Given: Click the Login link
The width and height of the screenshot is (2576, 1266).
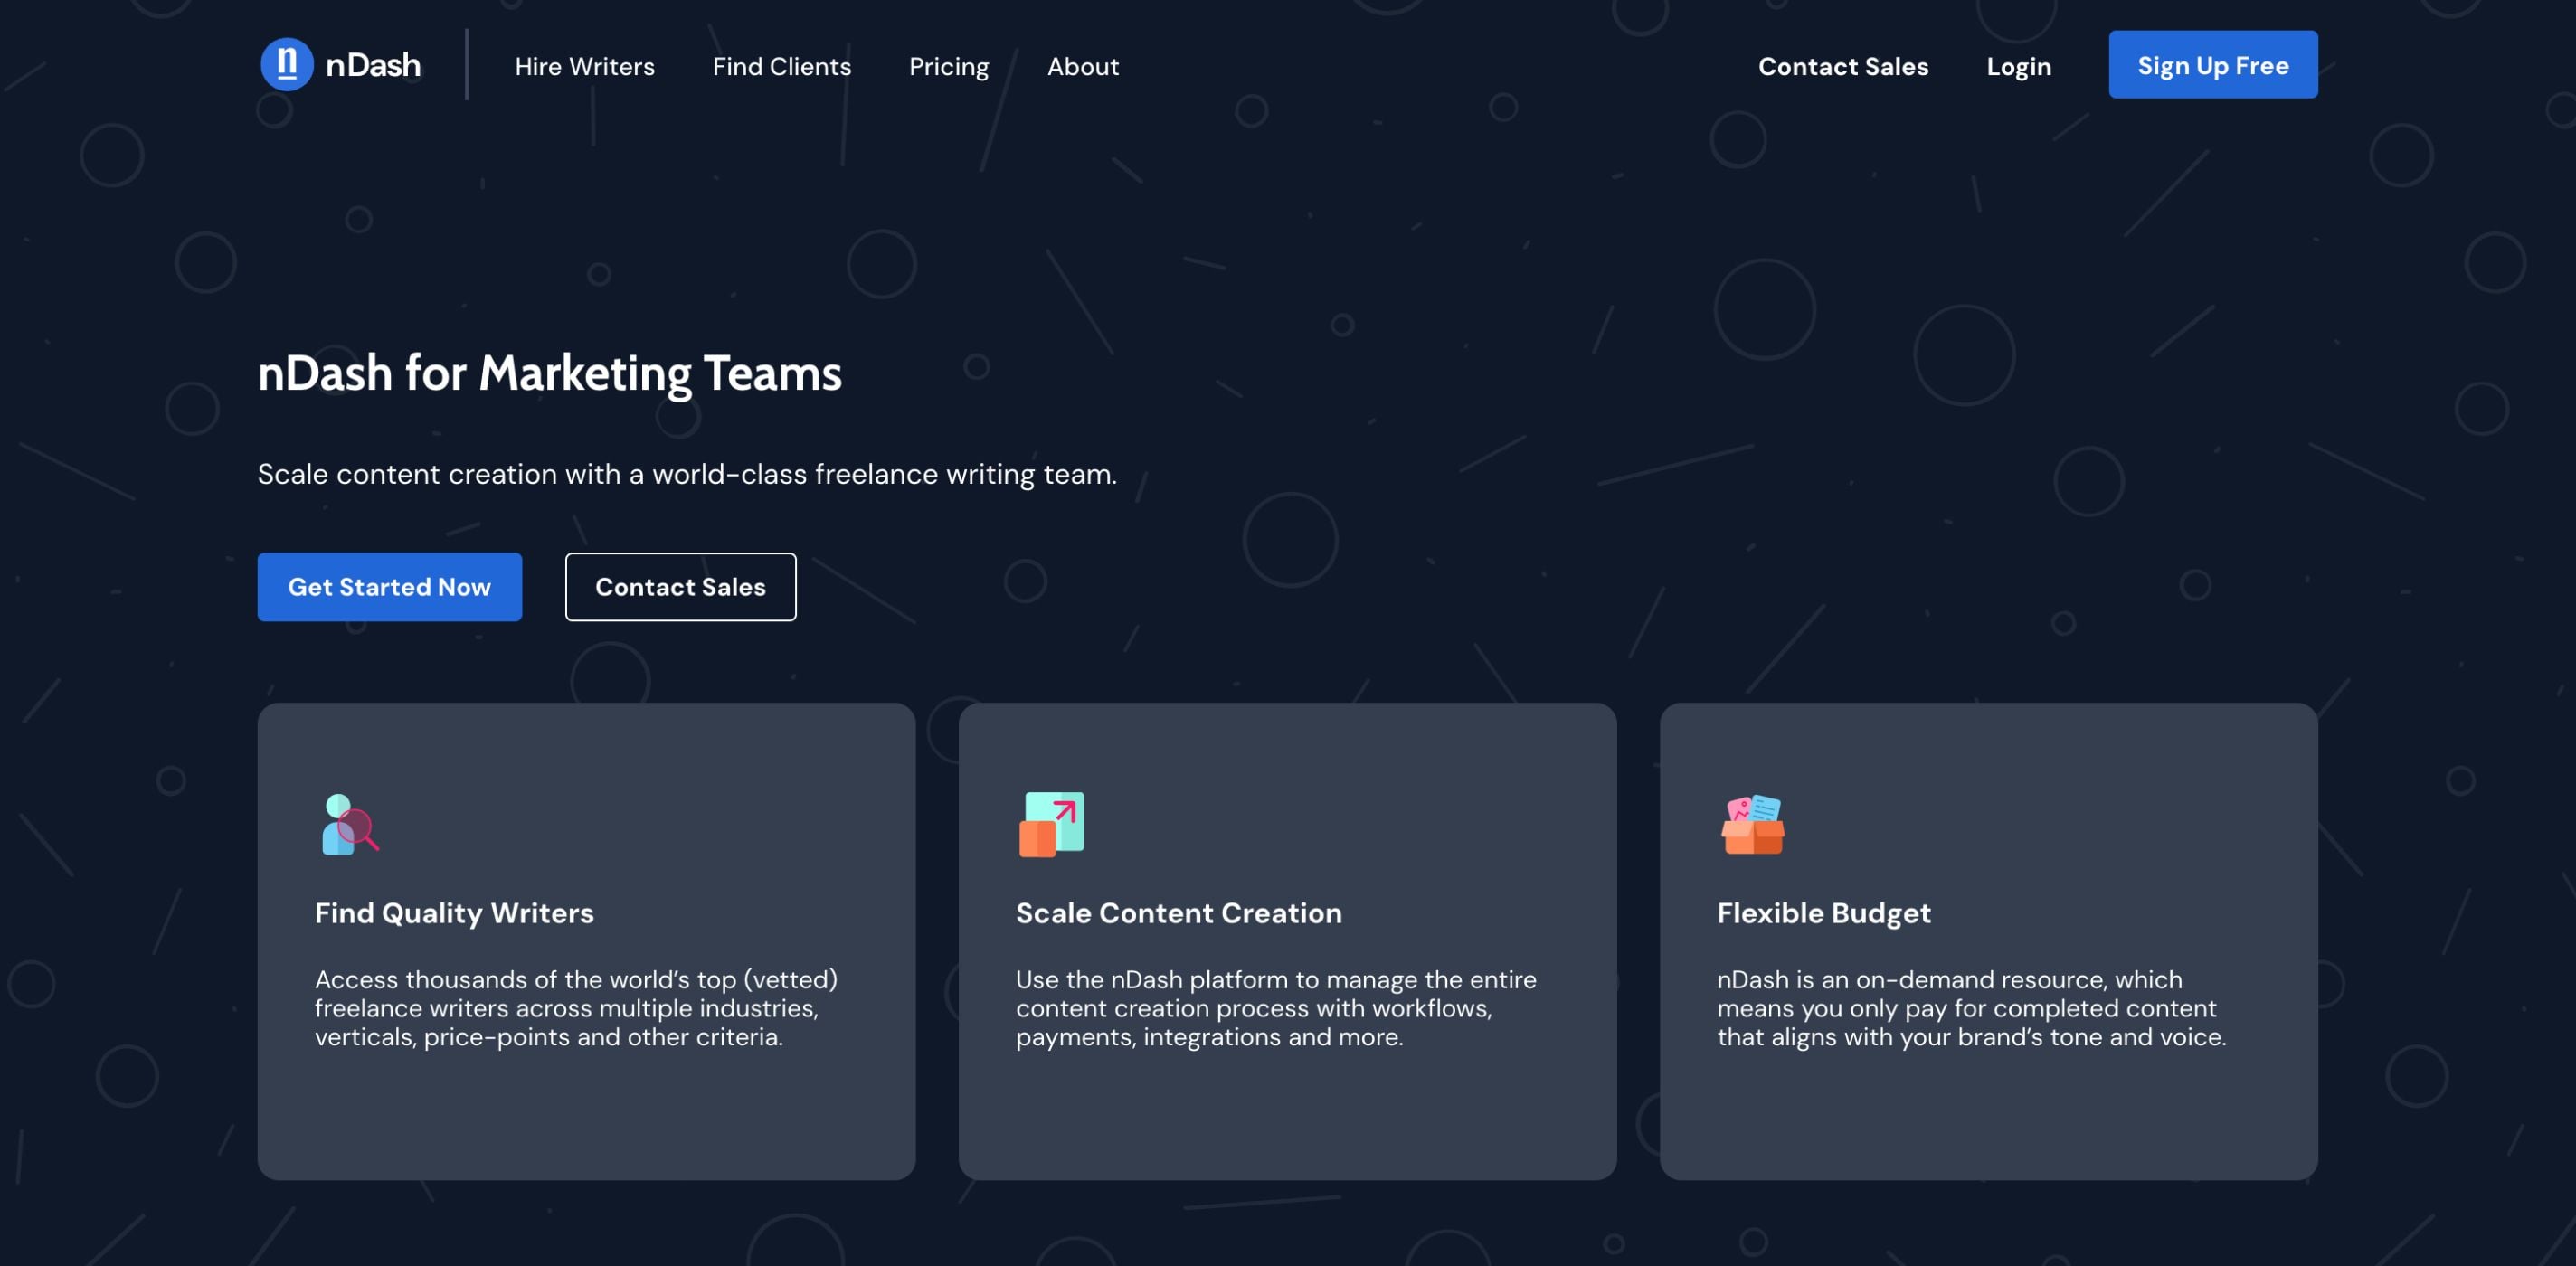Looking at the screenshot, I should click(x=2018, y=66).
